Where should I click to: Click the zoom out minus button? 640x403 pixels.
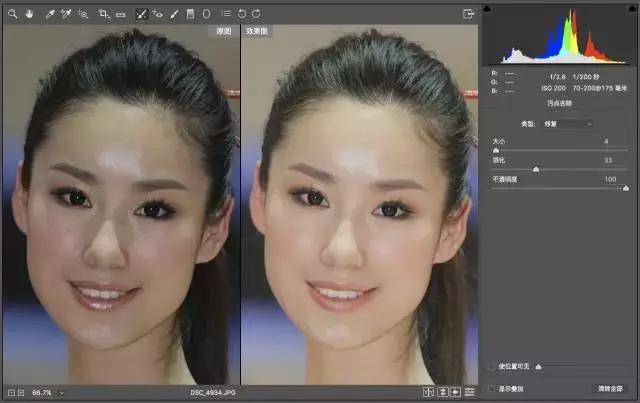11,393
